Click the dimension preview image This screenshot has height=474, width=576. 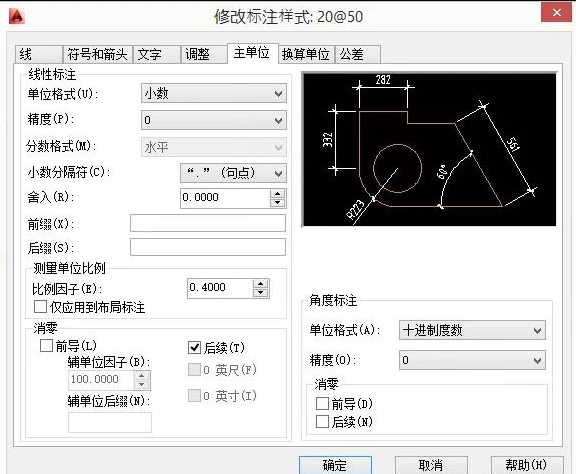click(x=429, y=150)
